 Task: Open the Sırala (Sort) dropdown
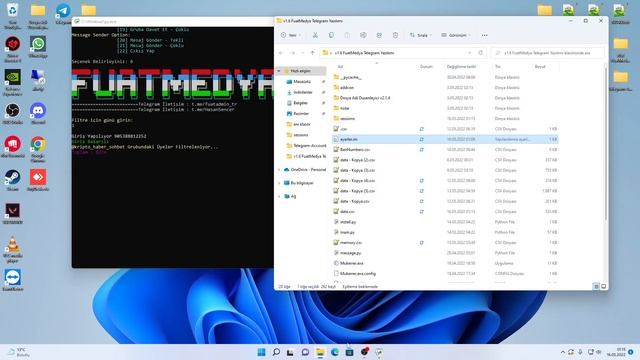[x=420, y=36]
